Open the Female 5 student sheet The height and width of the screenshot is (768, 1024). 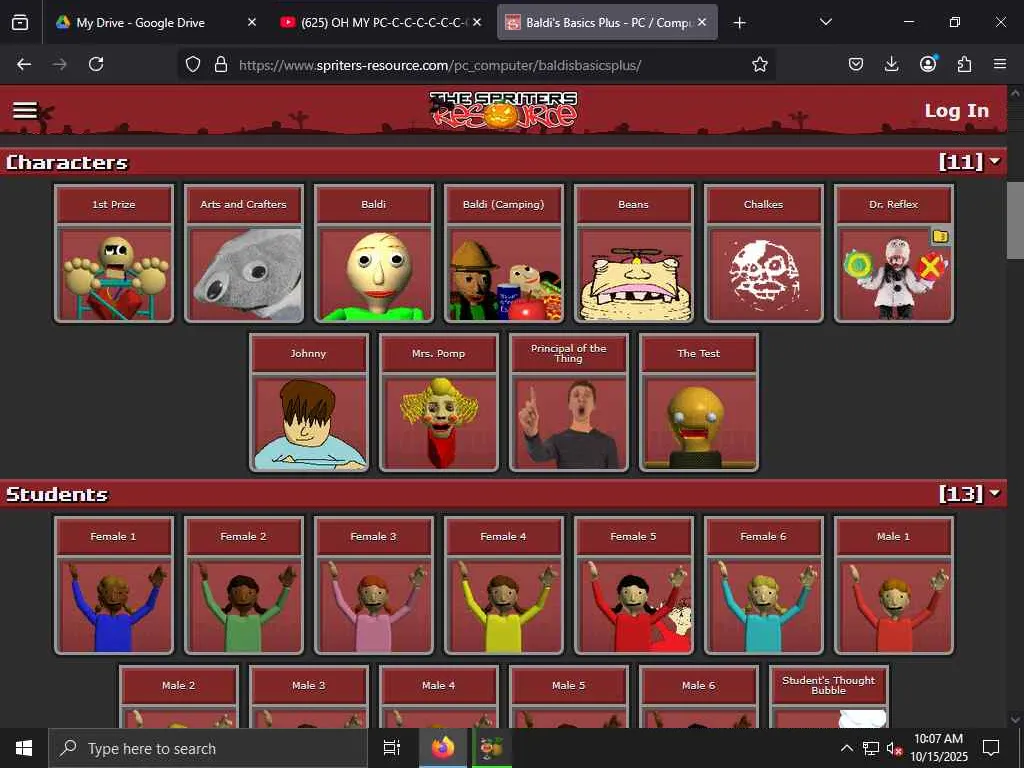tap(633, 585)
